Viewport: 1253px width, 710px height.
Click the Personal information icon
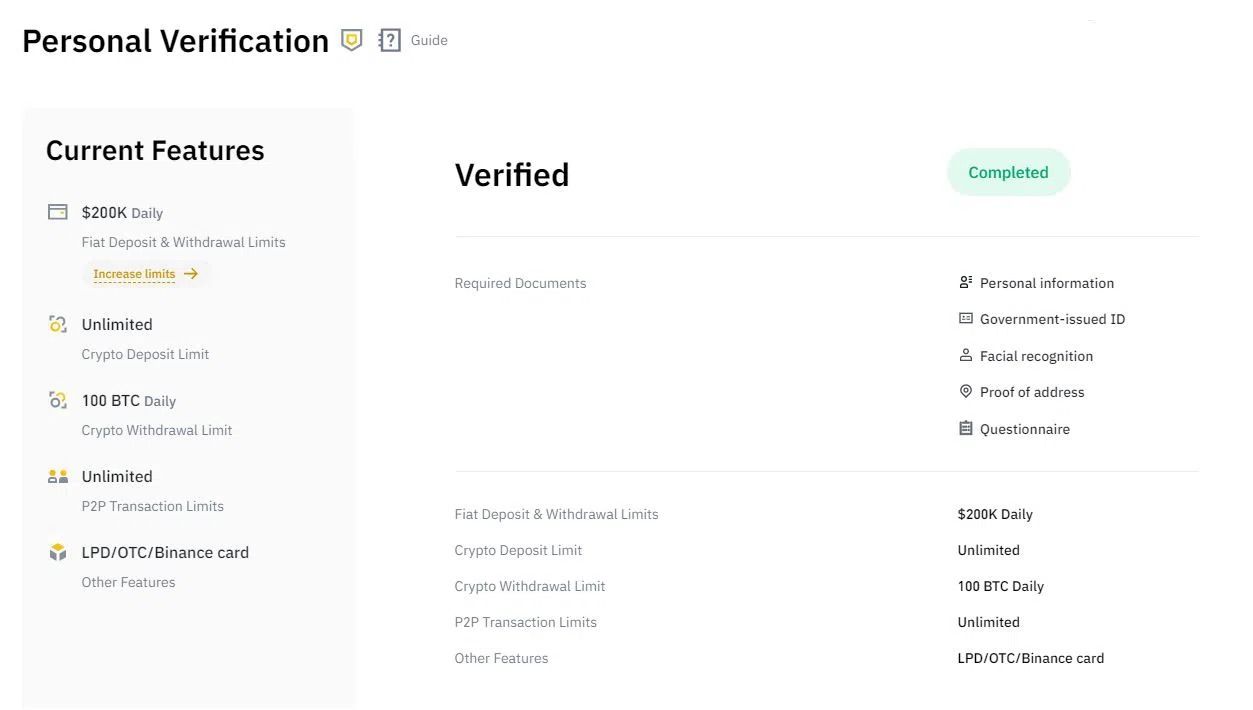click(965, 283)
